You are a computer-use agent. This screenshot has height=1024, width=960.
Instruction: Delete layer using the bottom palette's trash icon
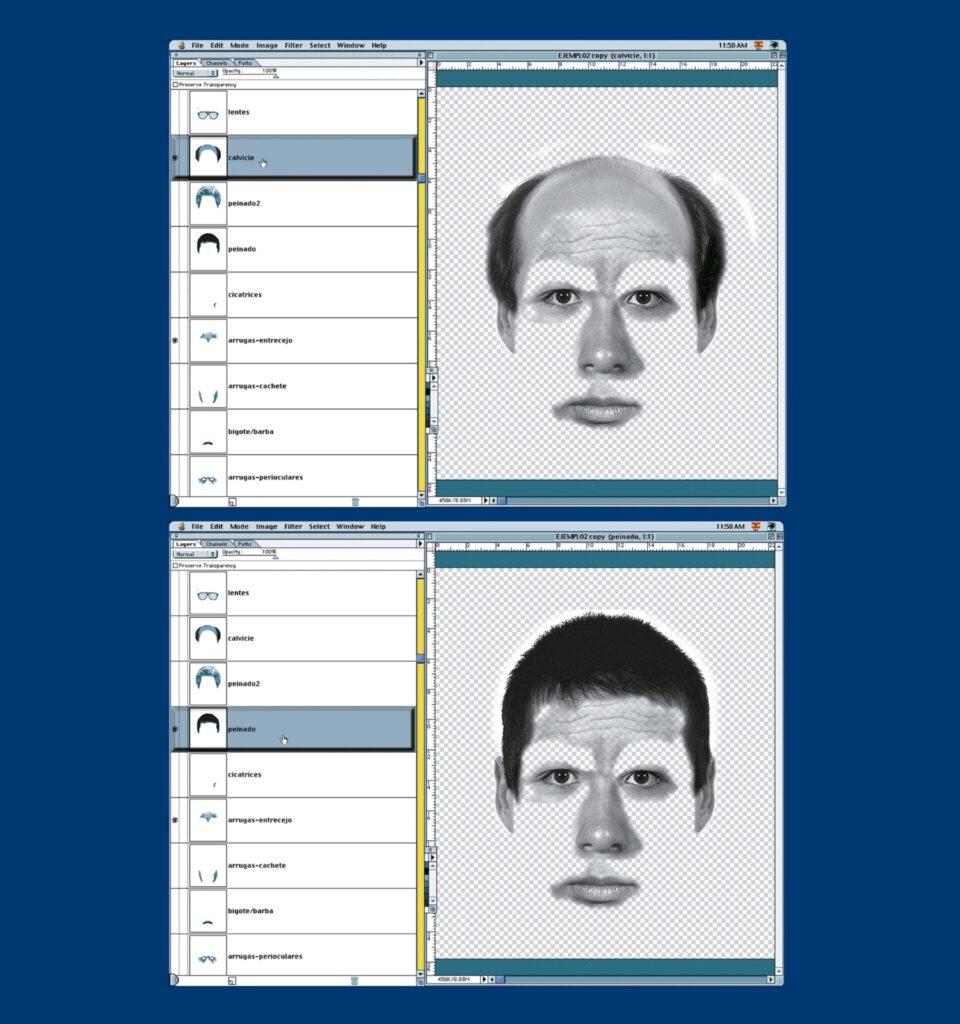pos(355,981)
